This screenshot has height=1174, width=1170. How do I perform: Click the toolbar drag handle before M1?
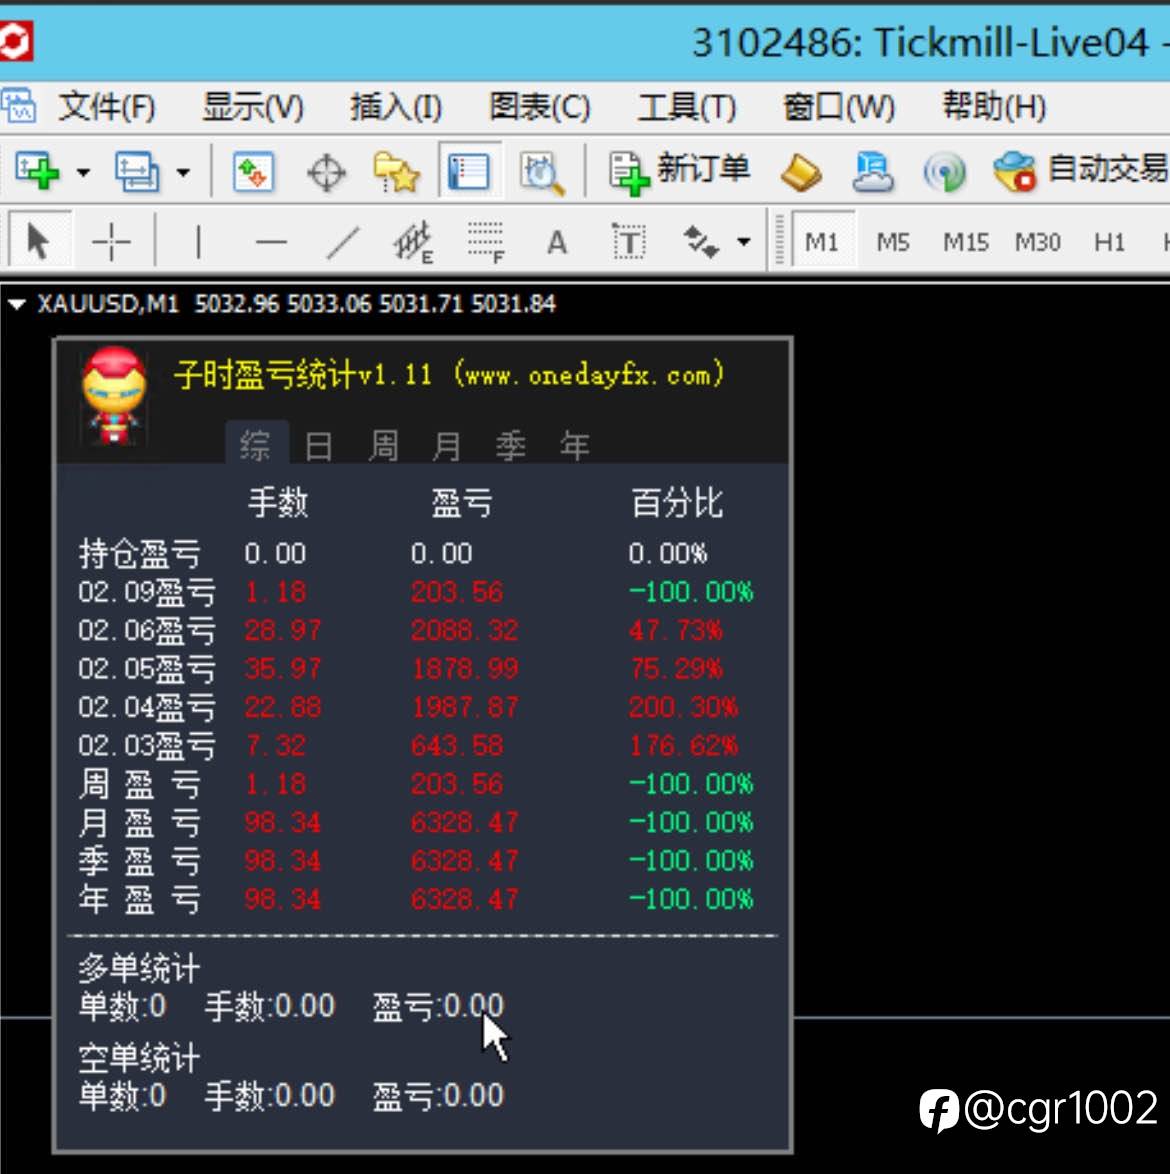[x=779, y=241]
